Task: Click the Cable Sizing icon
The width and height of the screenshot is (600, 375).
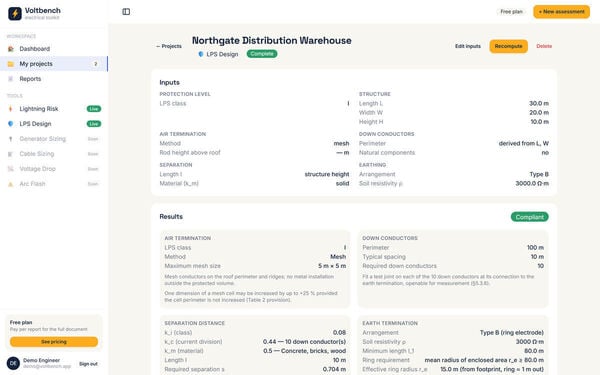Action: pyautogui.click(x=11, y=154)
